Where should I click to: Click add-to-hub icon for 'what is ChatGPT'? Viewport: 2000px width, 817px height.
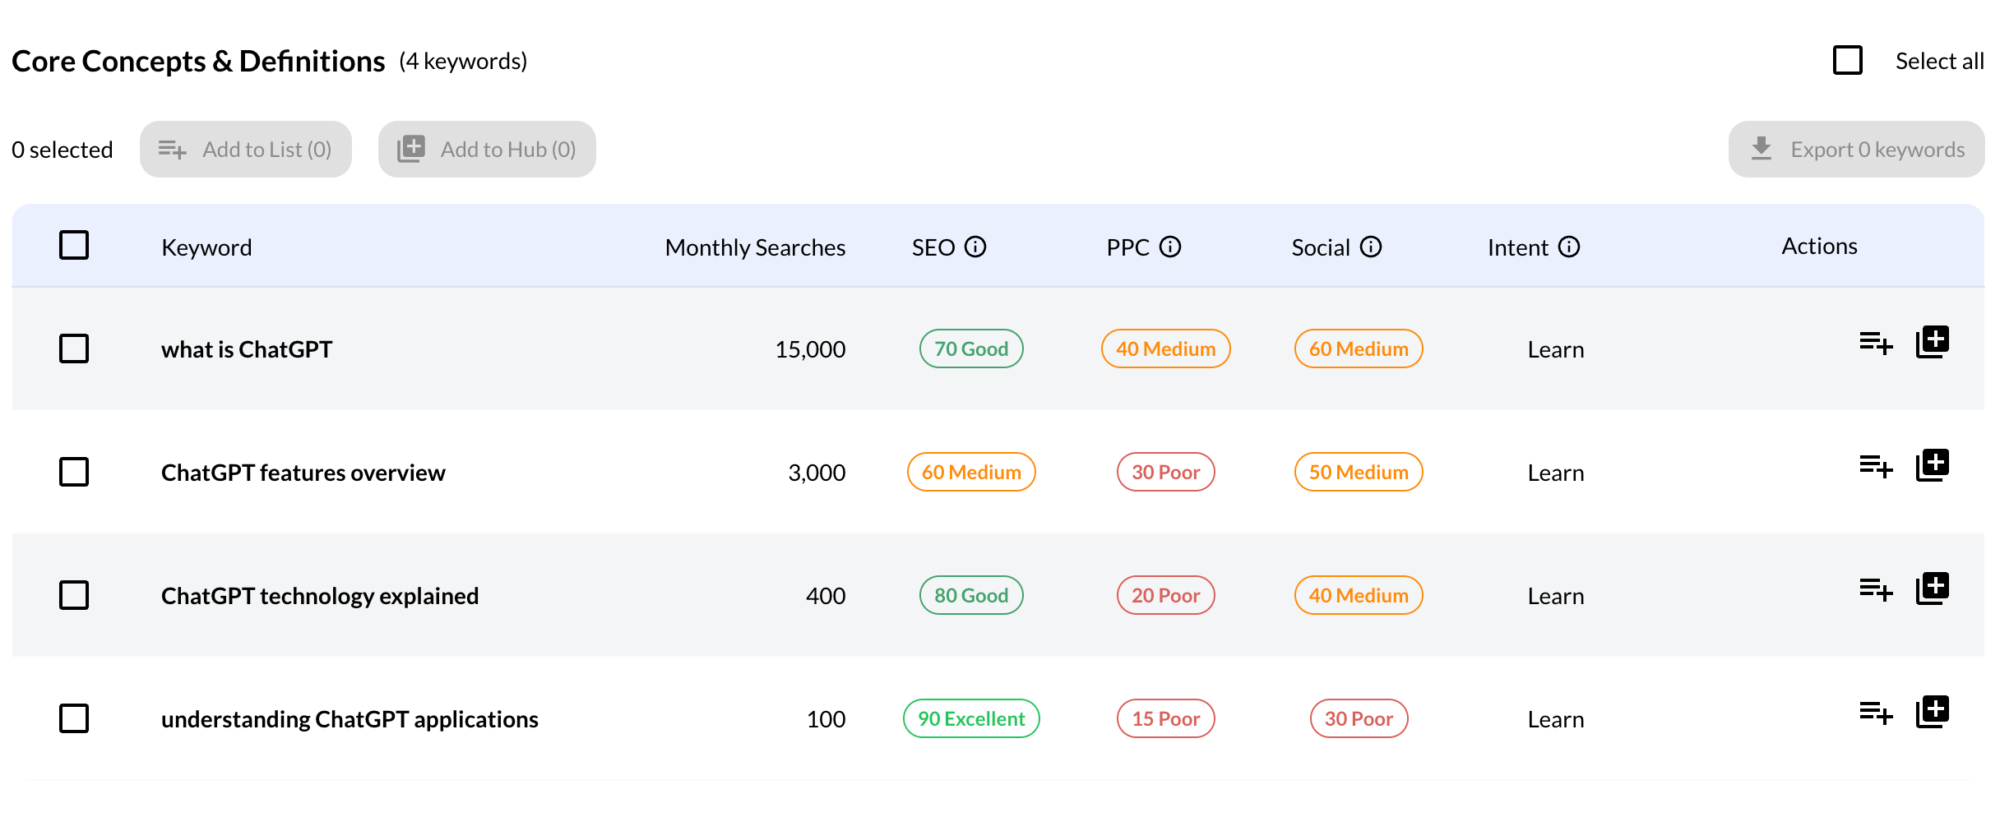coord(1932,342)
